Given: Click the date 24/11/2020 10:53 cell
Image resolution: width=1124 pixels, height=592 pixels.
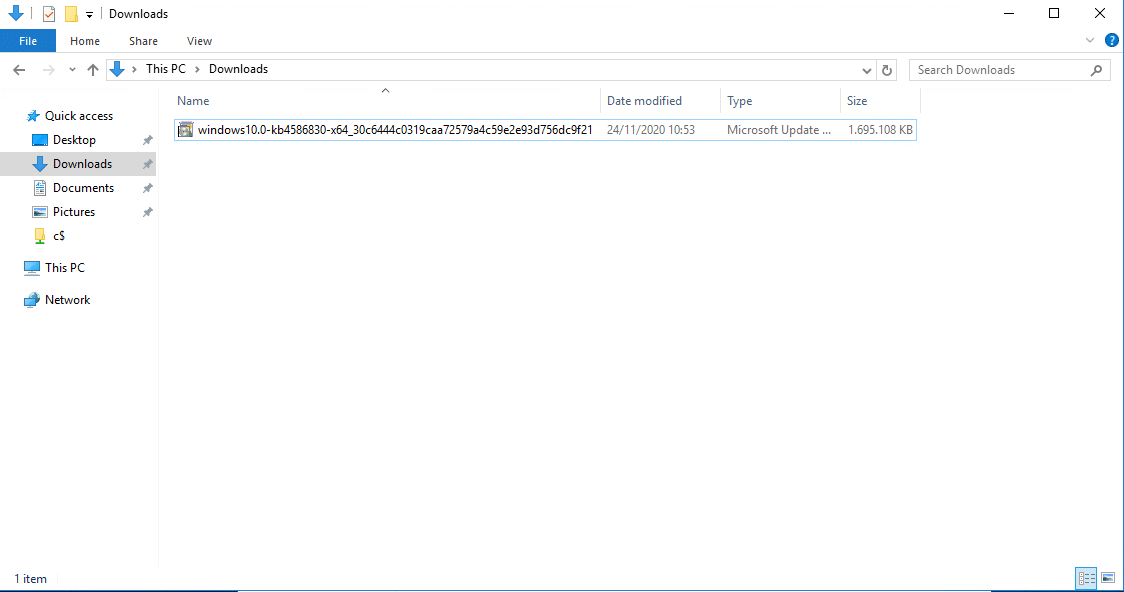Looking at the screenshot, I should click(x=651, y=130).
